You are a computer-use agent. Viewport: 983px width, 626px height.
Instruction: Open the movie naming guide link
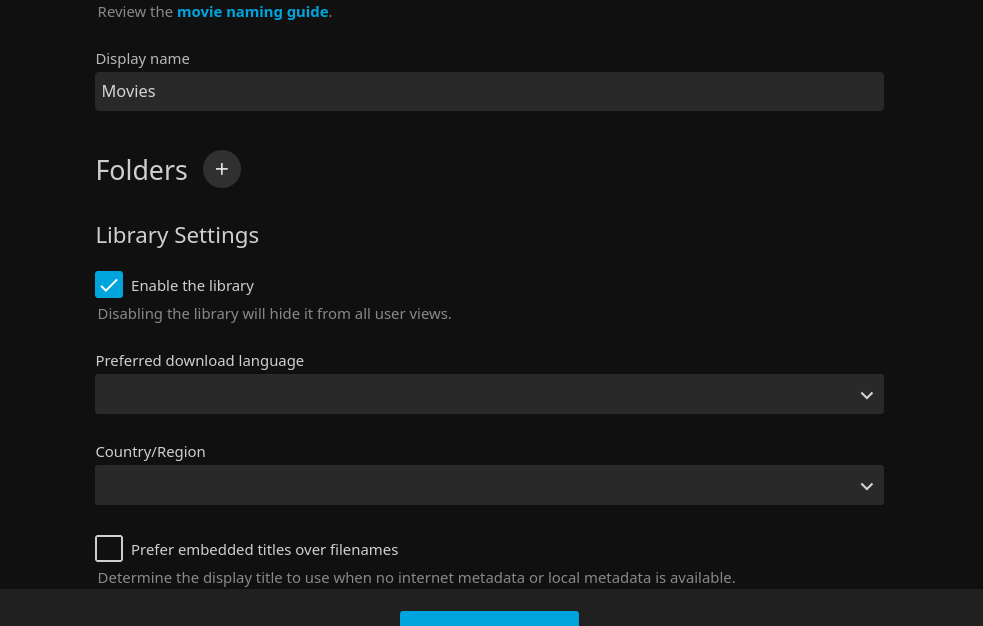point(253,12)
